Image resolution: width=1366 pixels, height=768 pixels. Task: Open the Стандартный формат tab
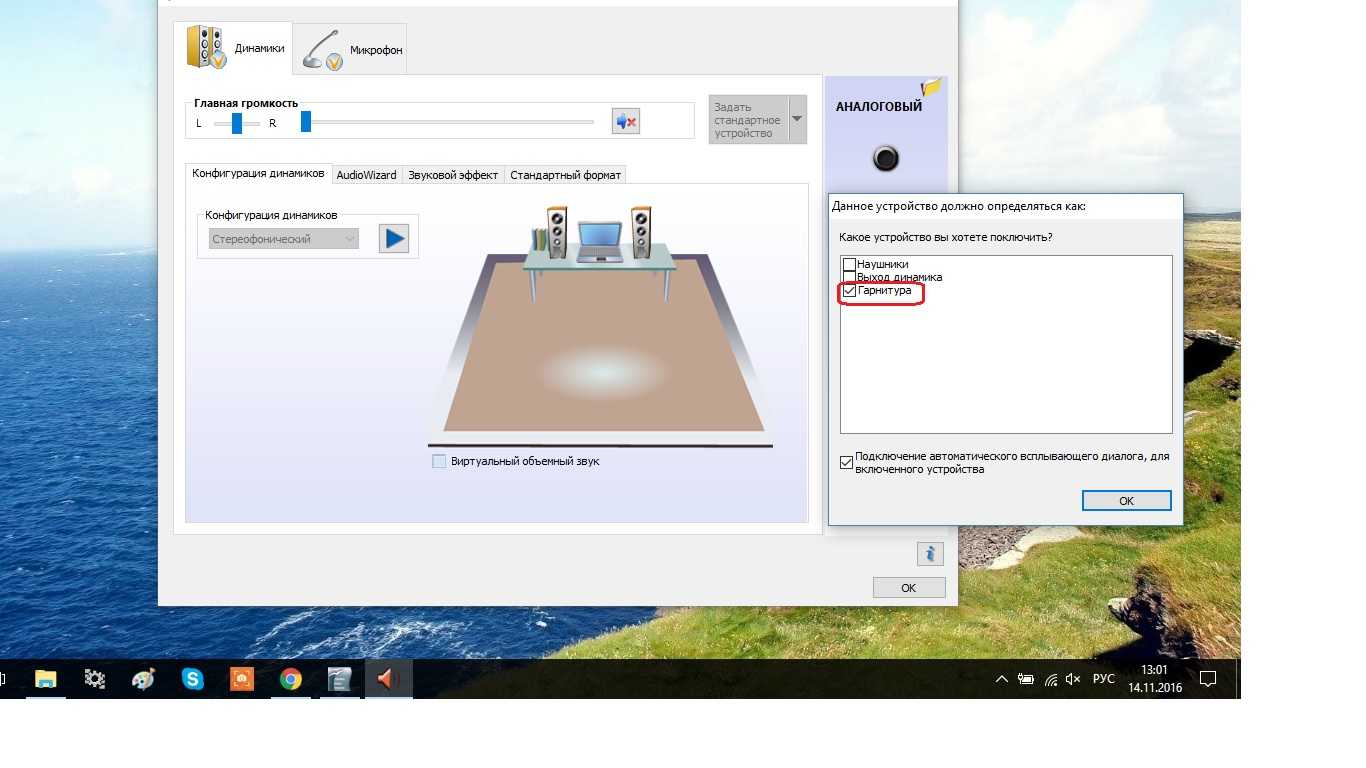(x=565, y=174)
